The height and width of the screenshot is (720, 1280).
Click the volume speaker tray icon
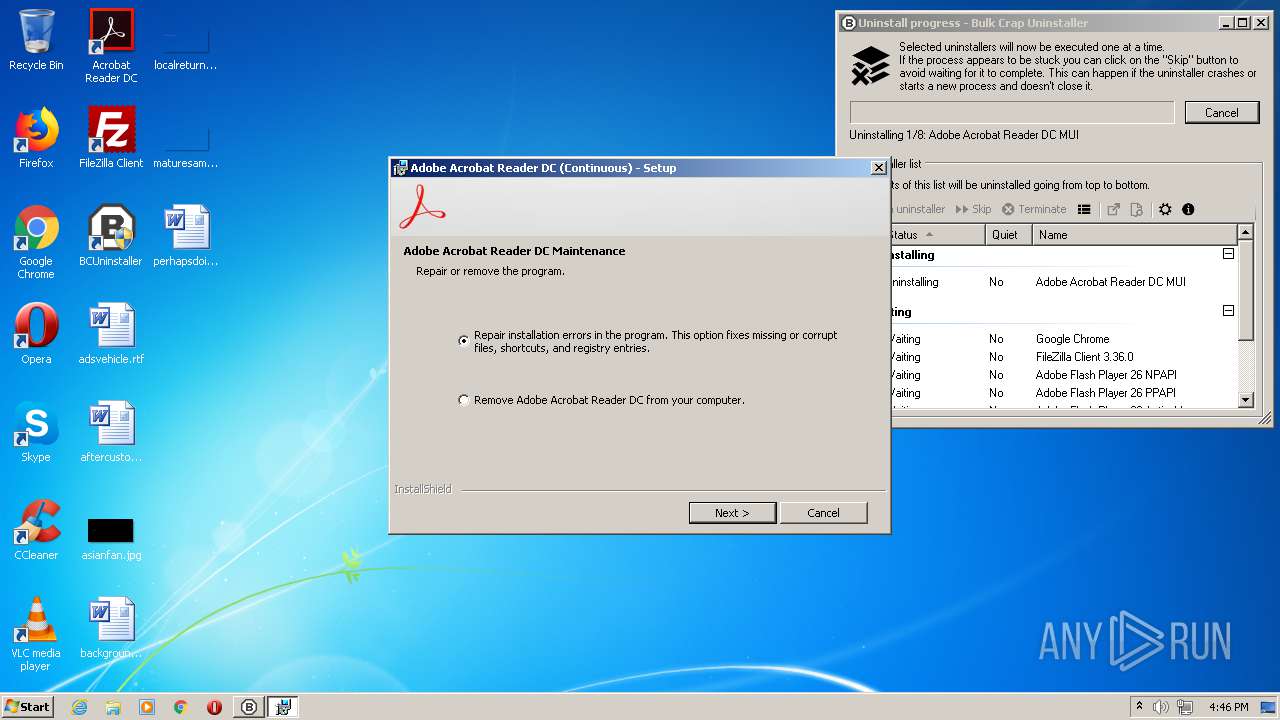click(1160, 707)
